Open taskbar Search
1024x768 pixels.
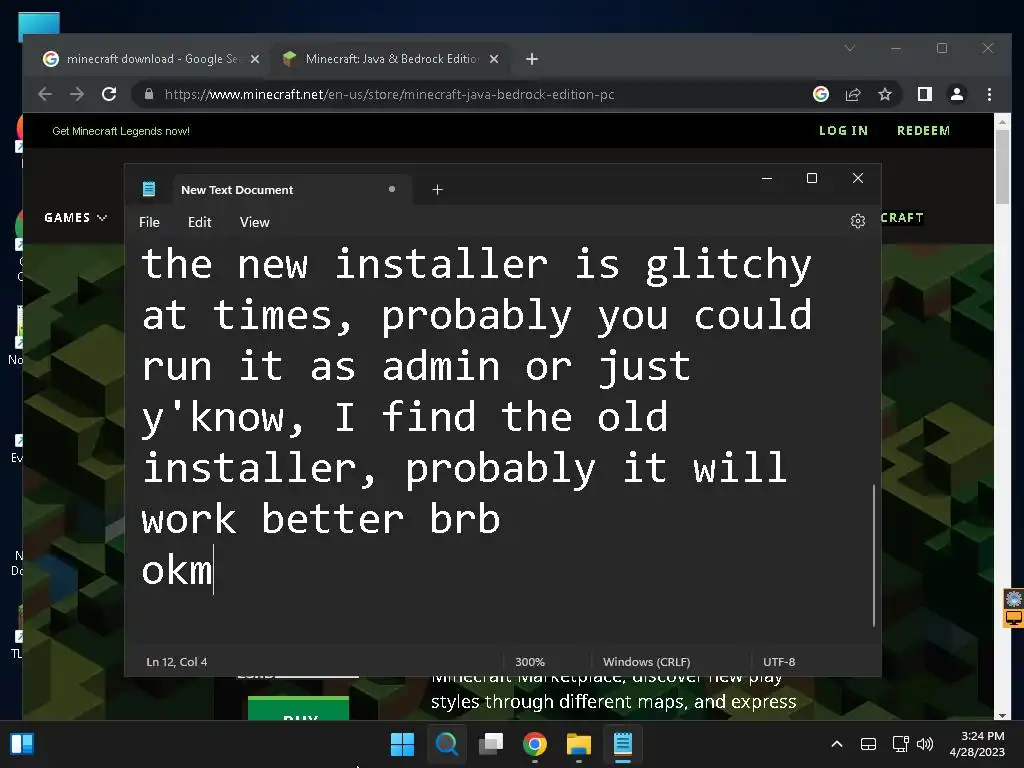click(x=447, y=744)
